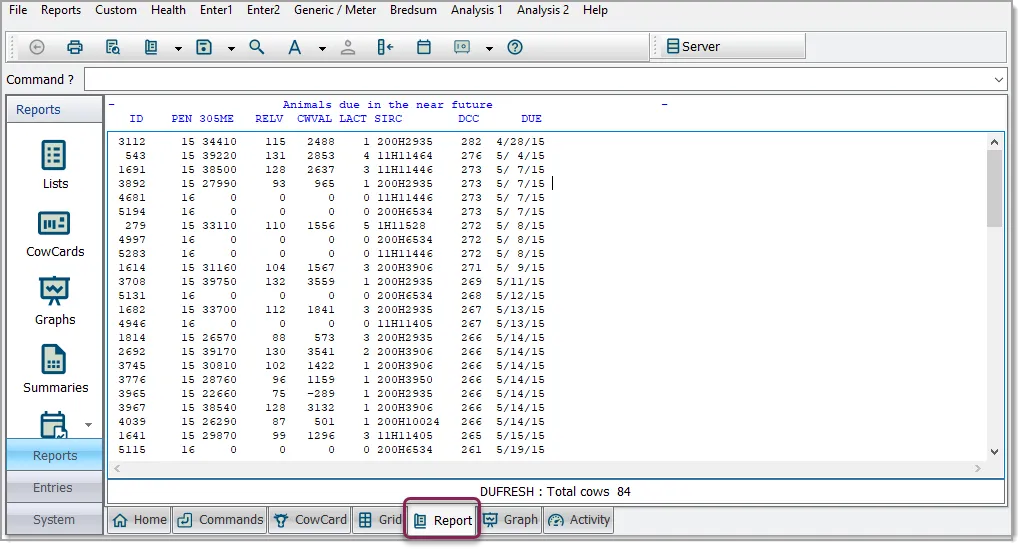Open the Analysis 2 menu
This screenshot has width=1023, height=551.
pyautogui.click(x=543, y=10)
